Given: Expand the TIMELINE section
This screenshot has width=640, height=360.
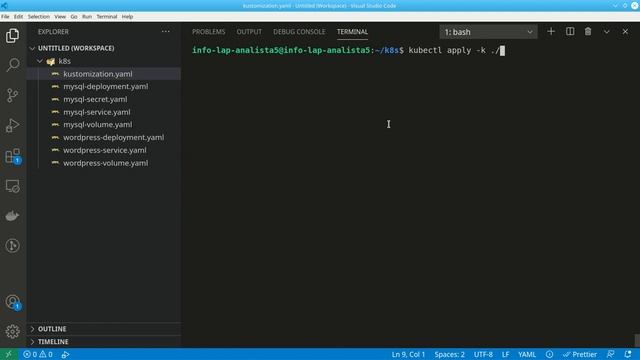Looking at the screenshot, I should point(53,342).
